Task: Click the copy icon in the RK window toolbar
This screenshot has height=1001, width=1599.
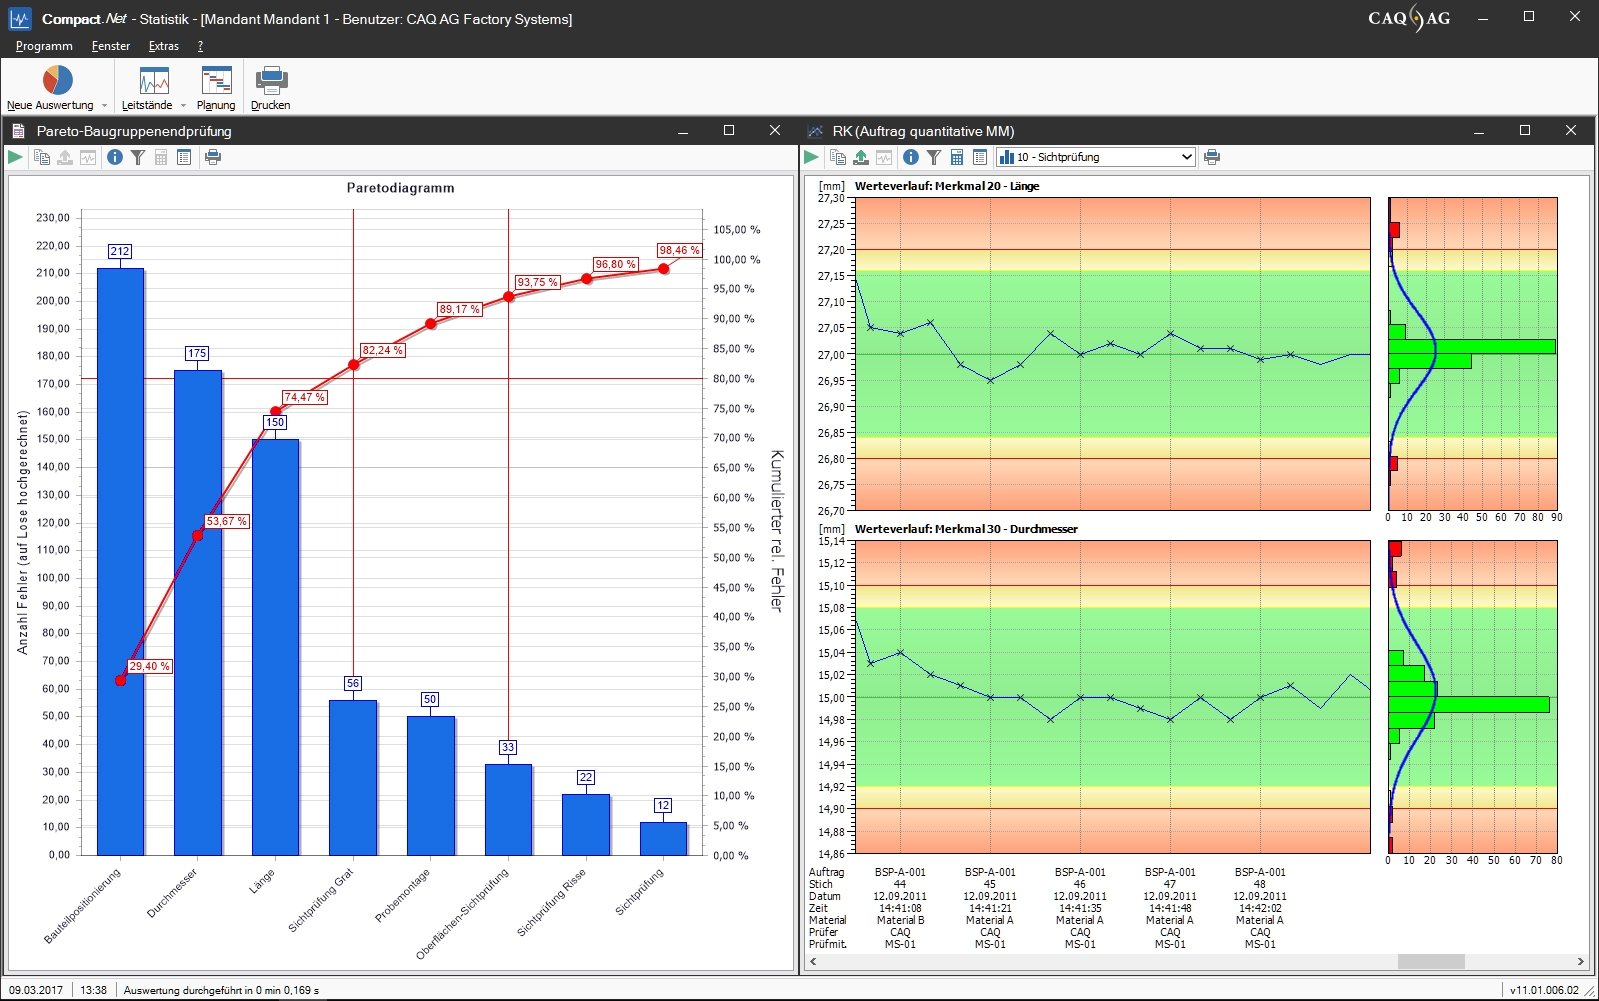Action: [x=838, y=157]
